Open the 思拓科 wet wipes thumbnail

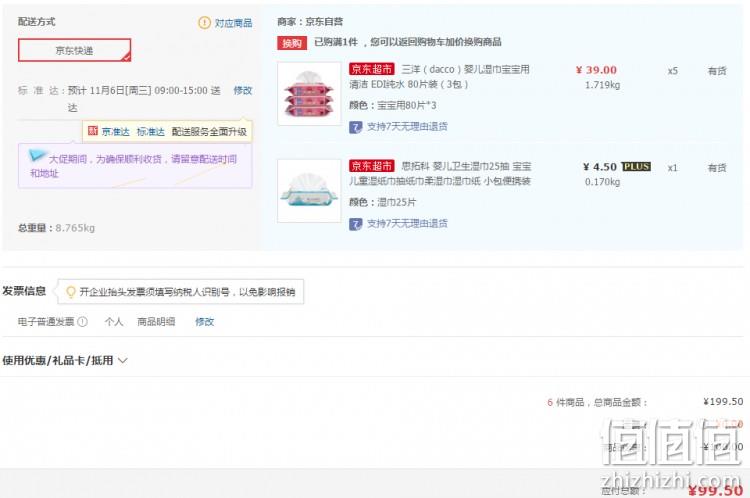click(309, 191)
